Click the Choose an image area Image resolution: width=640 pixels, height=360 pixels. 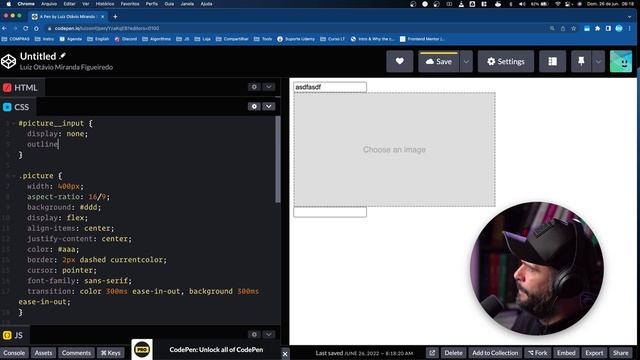click(x=394, y=149)
